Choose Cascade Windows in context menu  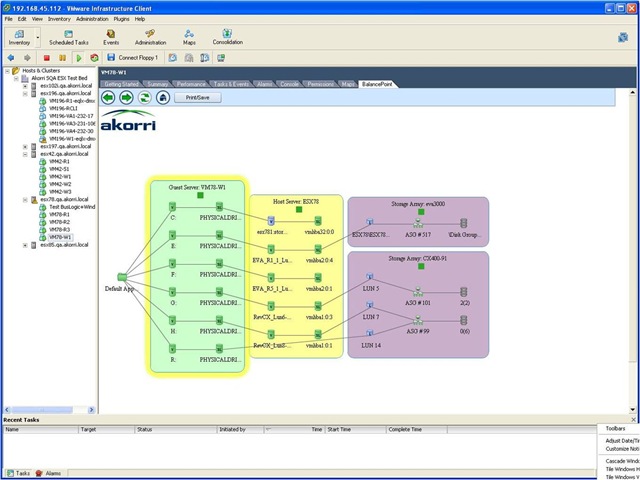(x=620, y=461)
